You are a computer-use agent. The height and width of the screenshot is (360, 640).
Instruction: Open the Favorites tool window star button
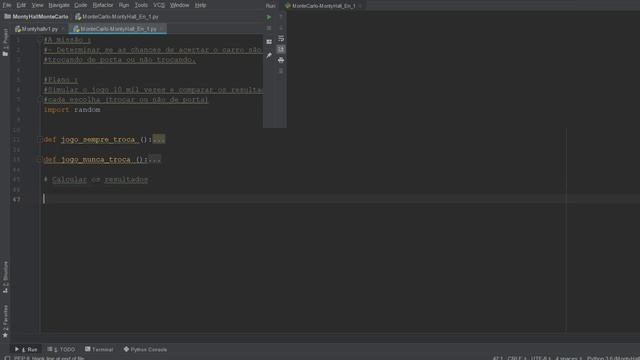point(5,335)
